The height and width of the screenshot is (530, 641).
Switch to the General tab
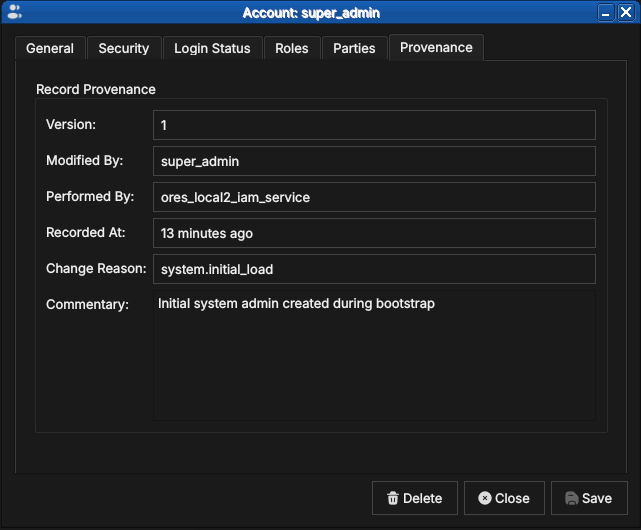[50, 48]
